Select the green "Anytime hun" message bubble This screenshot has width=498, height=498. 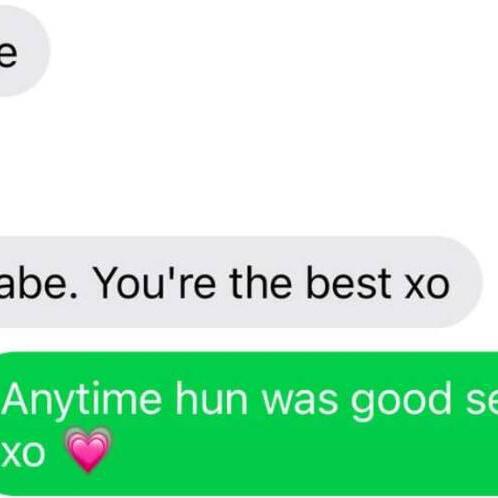click(x=249, y=424)
